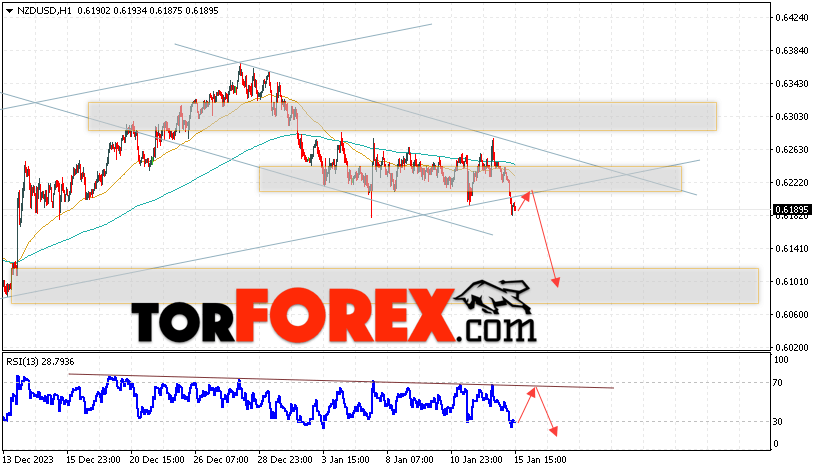
Task: Select the 3 Jan 15:00 time label
Action: (x=346, y=460)
